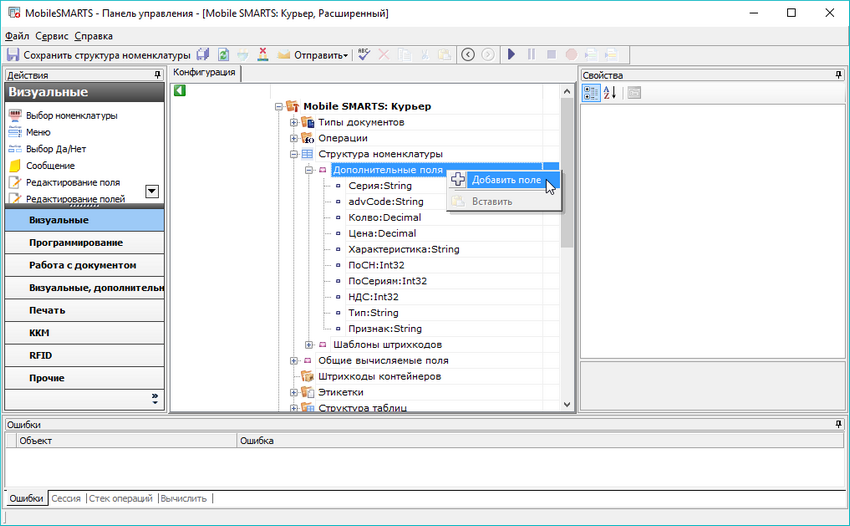Expand the Общие вычисляемые поля node
The image size is (850, 526).
coord(293,361)
